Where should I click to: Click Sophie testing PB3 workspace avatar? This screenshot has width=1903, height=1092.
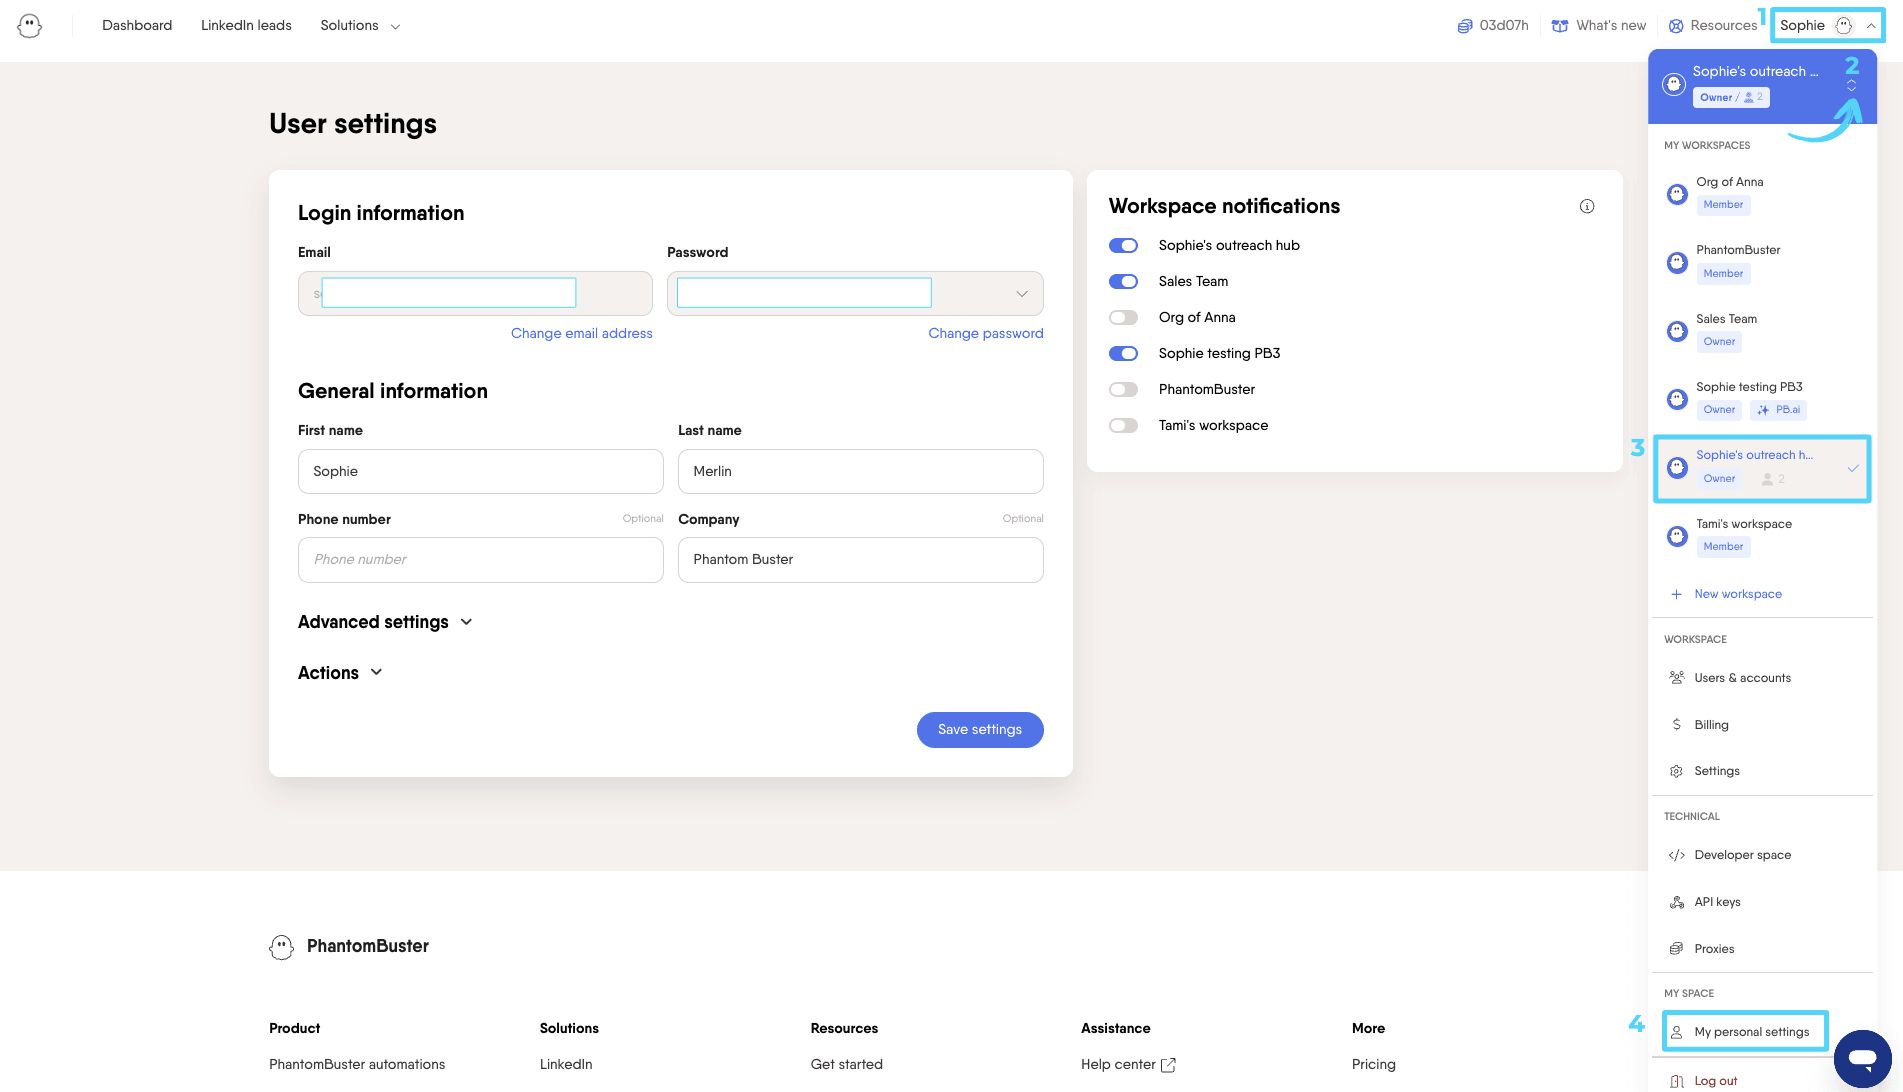coord(1678,399)
